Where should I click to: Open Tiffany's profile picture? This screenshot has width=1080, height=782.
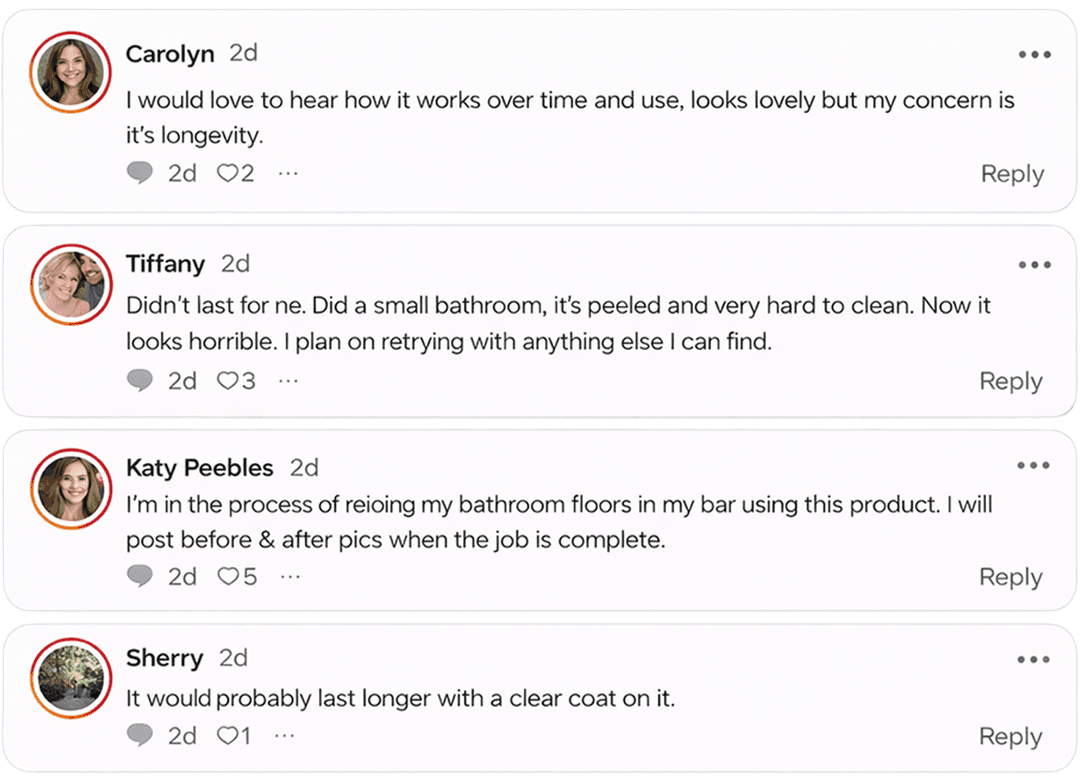70,283
